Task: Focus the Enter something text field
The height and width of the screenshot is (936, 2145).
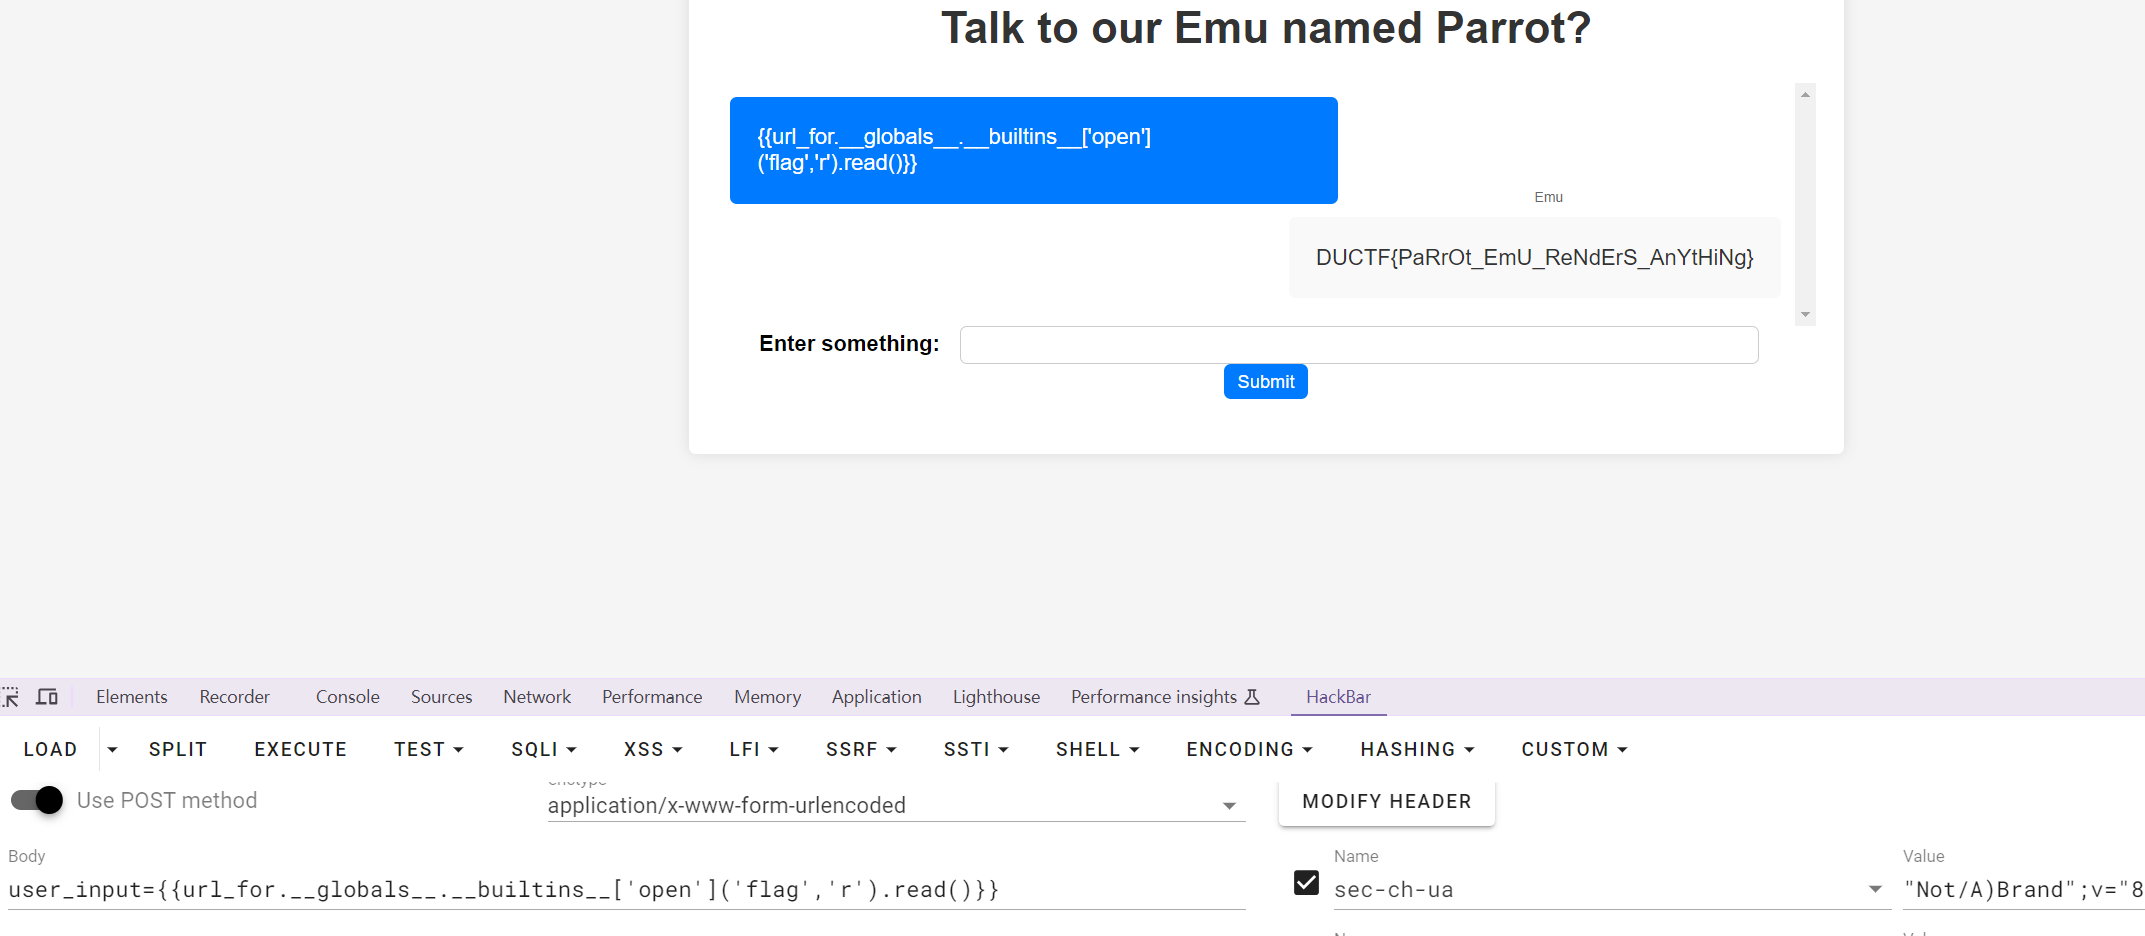Action: [x=1359, y=345]
